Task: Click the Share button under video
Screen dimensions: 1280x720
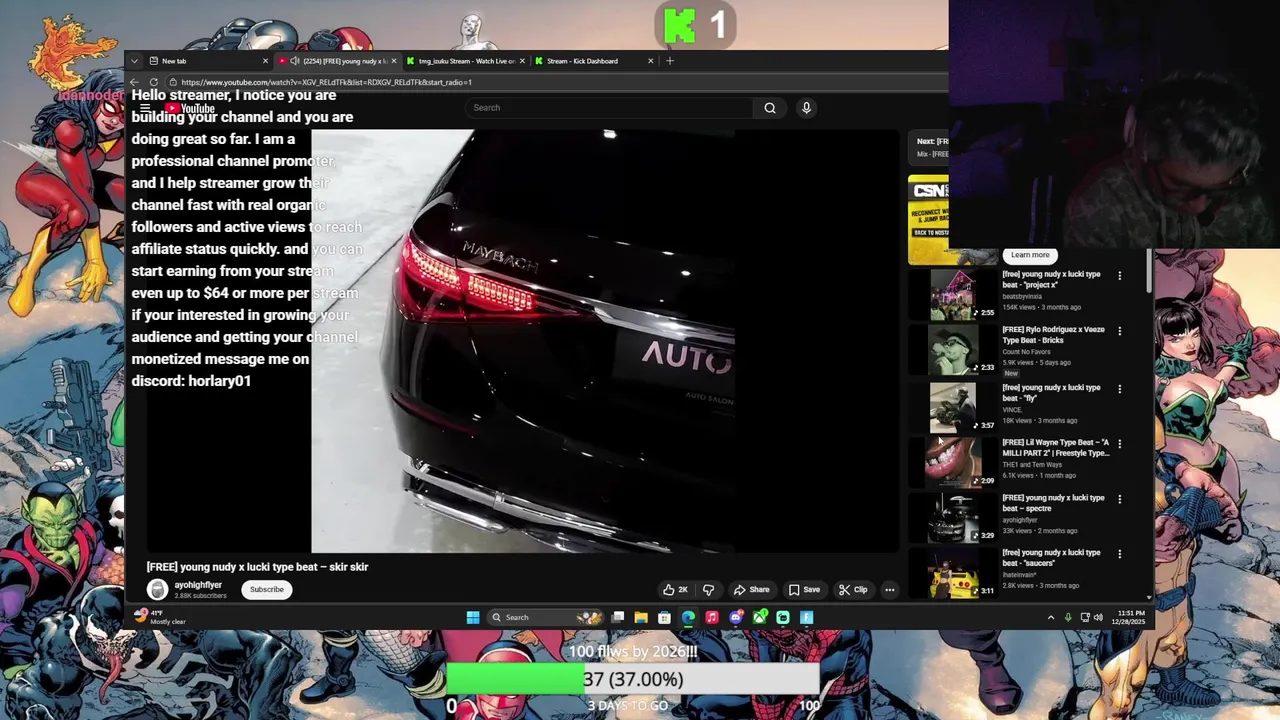Action: [751, 590]
